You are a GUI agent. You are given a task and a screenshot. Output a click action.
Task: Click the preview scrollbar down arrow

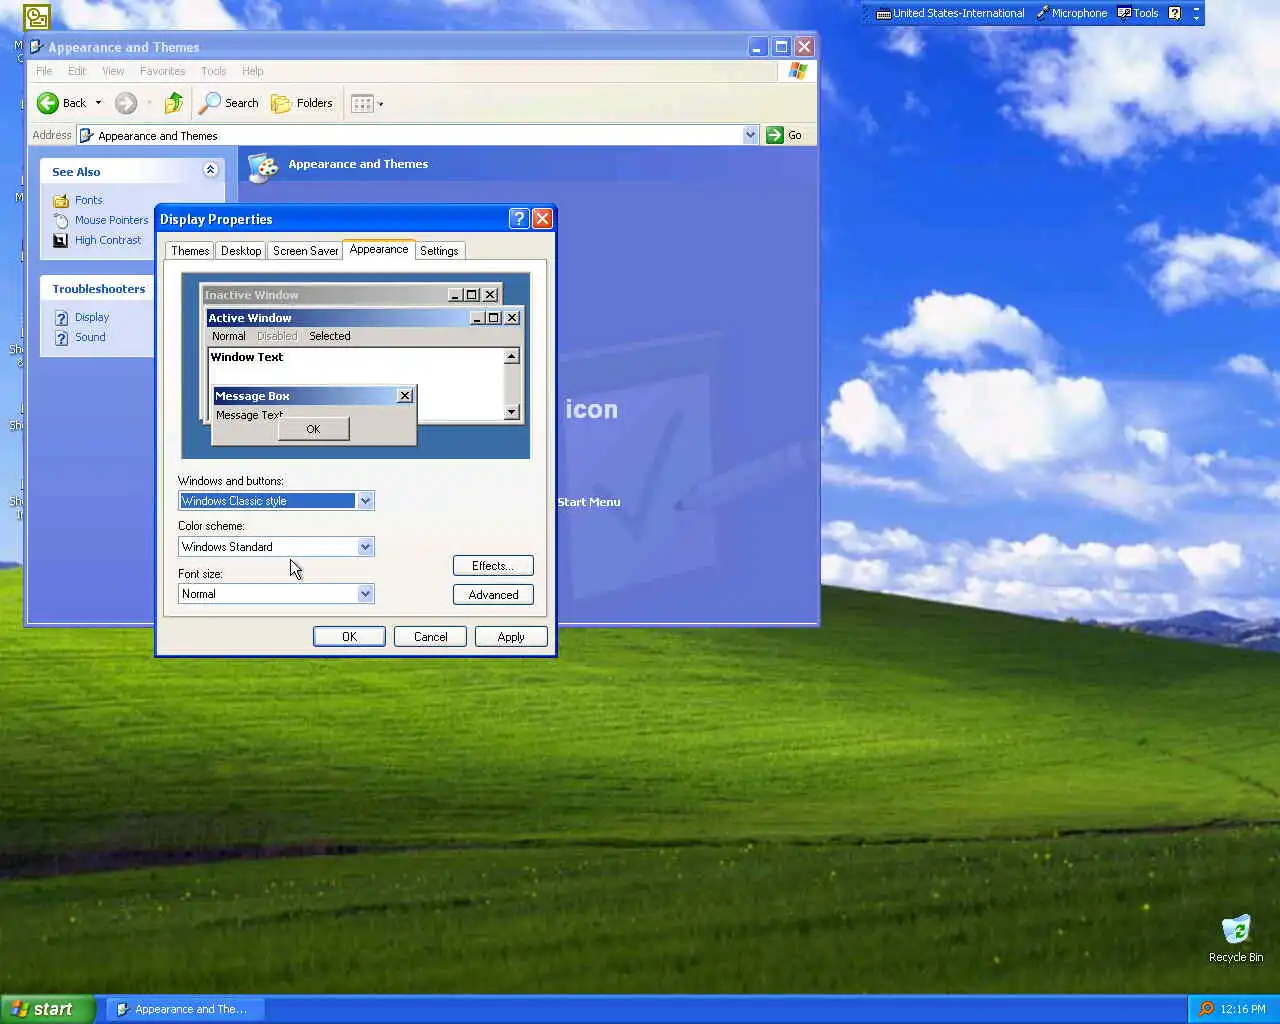511,412
